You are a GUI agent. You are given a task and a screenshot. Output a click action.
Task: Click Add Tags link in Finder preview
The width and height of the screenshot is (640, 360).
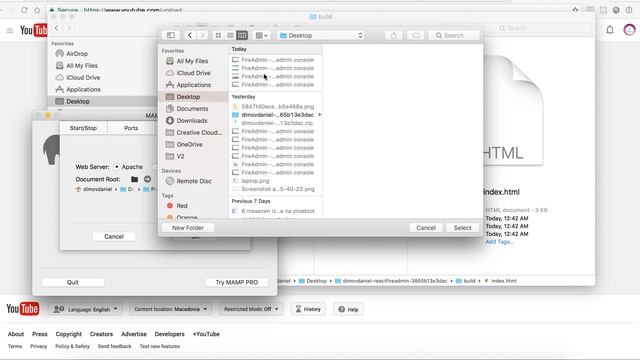coord(499,242)
